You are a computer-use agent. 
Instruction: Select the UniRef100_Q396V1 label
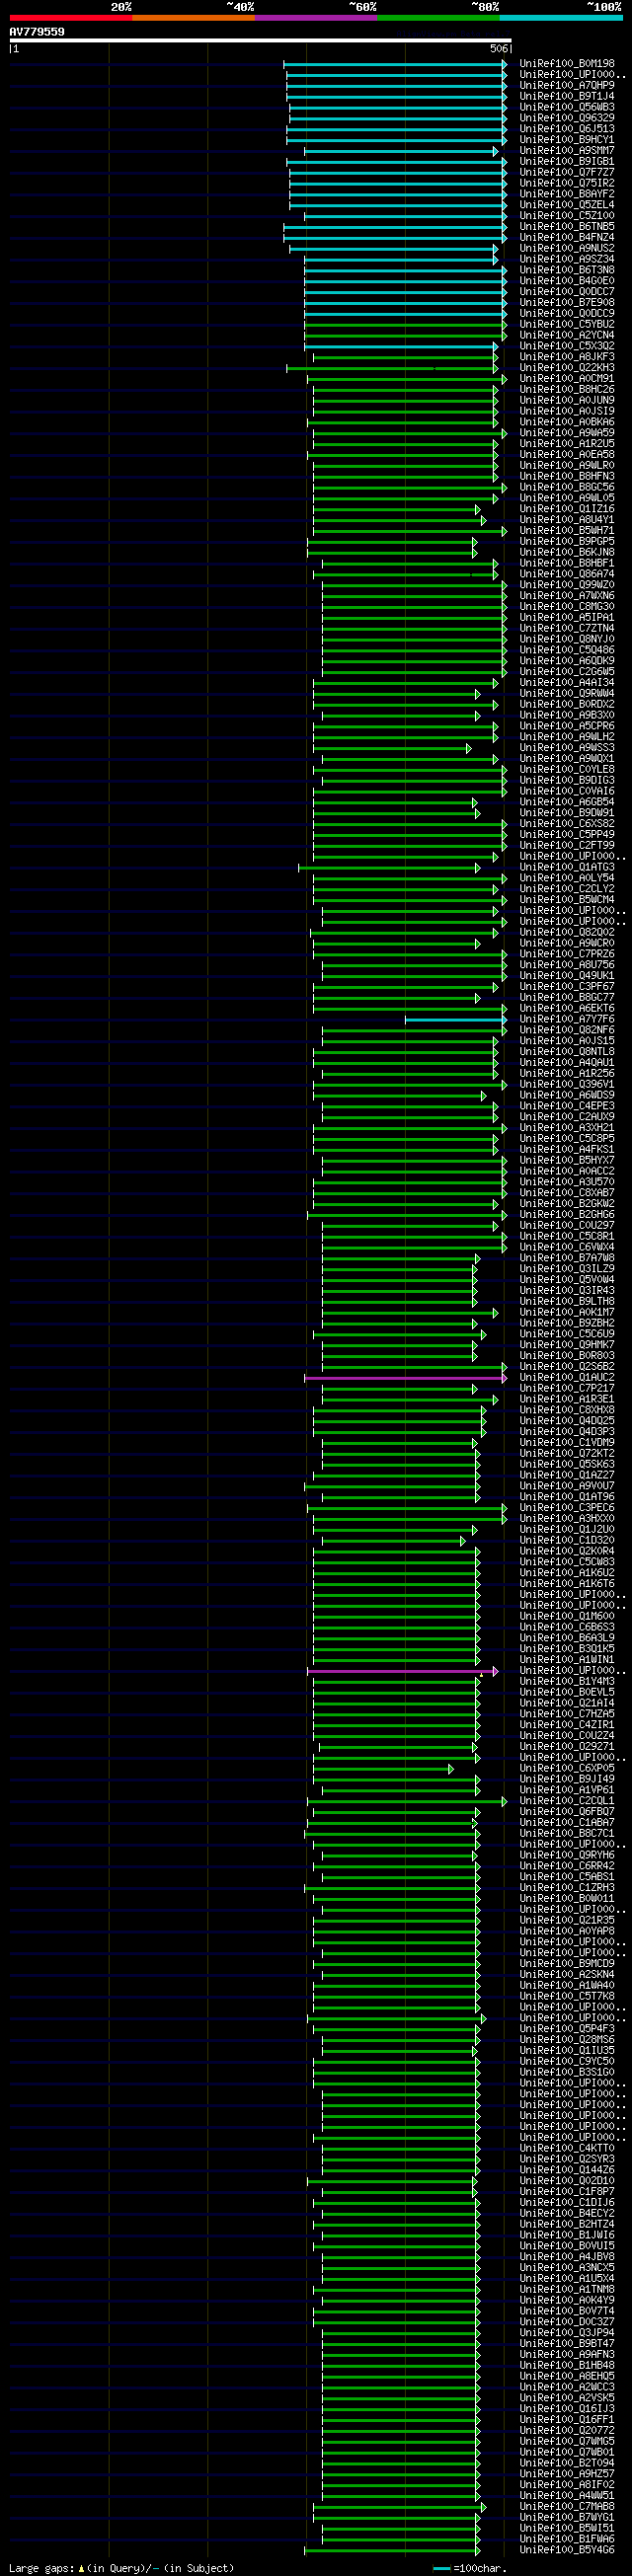(567, 1085)
